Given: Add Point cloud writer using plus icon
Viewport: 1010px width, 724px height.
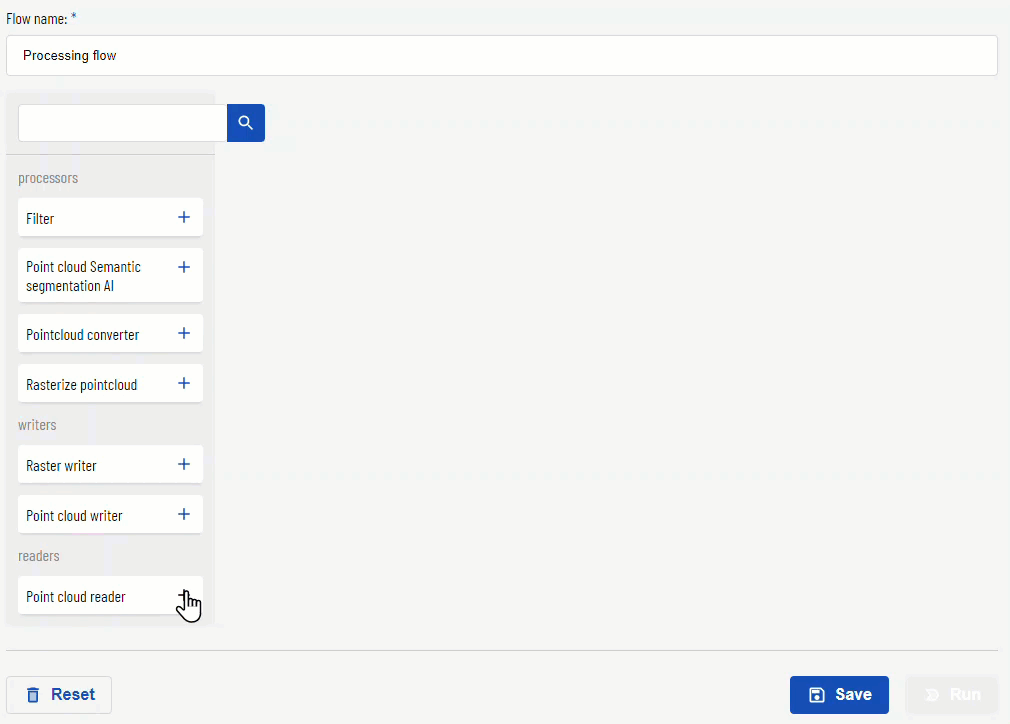Looking at the screenshot, I should pos(184,514).
